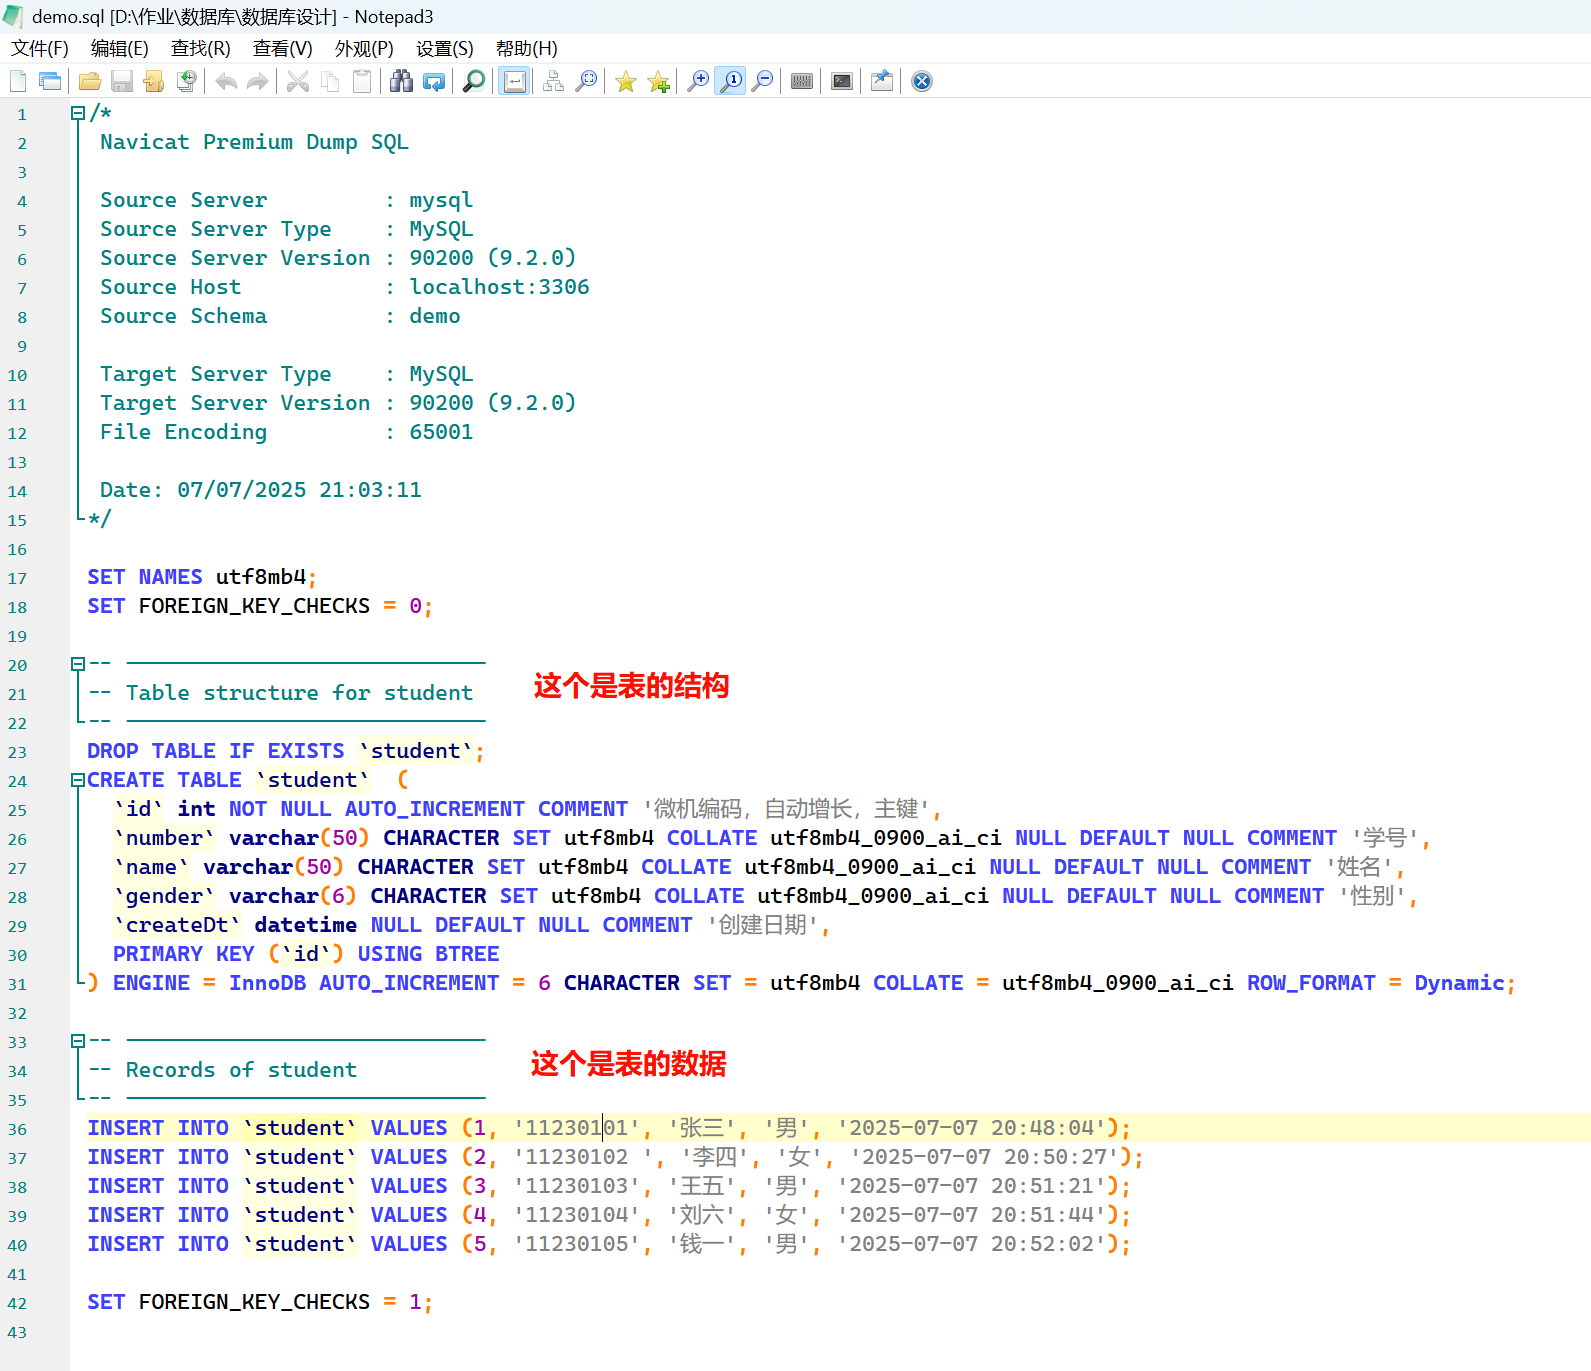Click the Zoom In magnifier icon
The height and width of the screenshot is (1371, 1591).
698,81
